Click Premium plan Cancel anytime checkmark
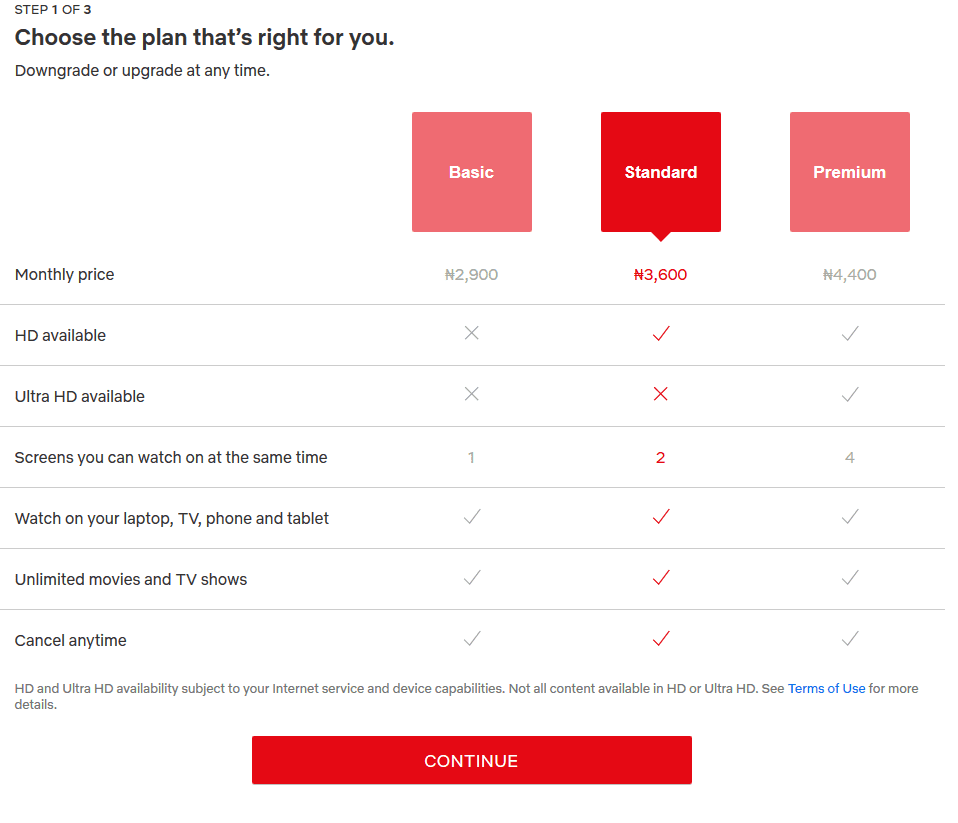This screenshot has width=958, height=823. click(x=849, y=638)
